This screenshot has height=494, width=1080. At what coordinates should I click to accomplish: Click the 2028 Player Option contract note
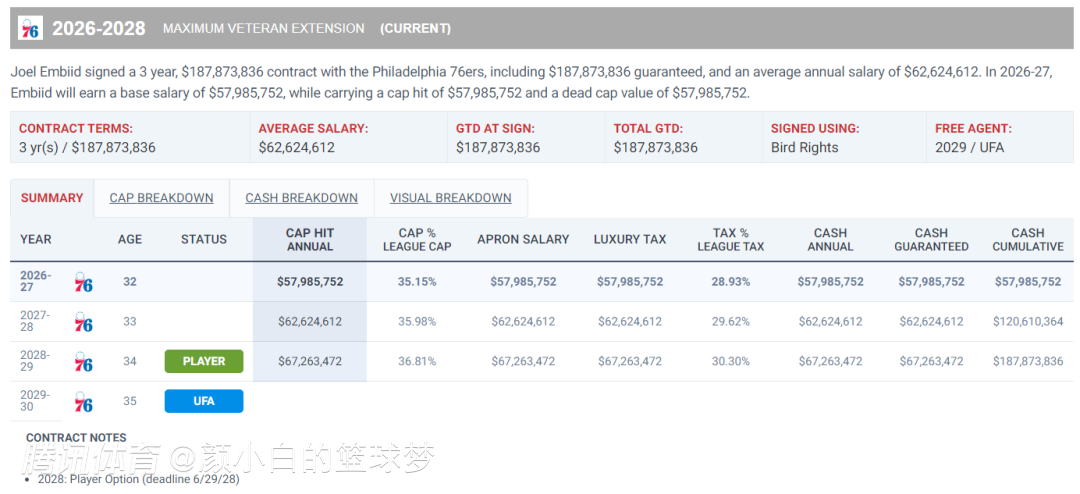click(138, 480)
